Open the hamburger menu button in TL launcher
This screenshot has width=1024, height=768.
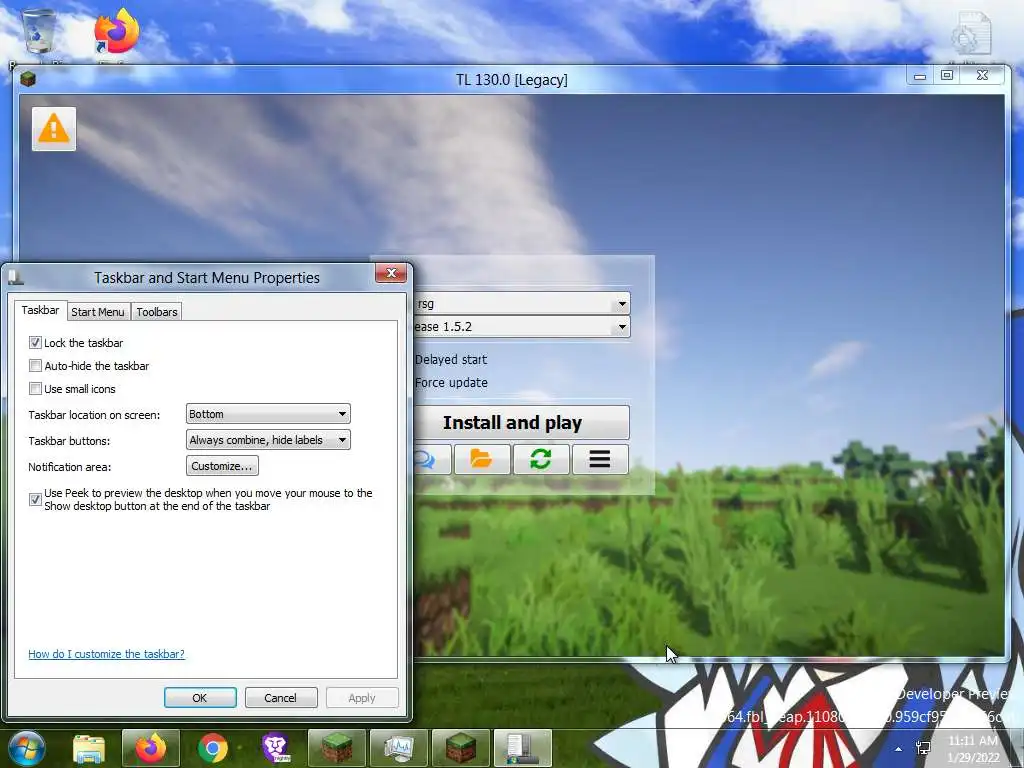tap(600, 459)
